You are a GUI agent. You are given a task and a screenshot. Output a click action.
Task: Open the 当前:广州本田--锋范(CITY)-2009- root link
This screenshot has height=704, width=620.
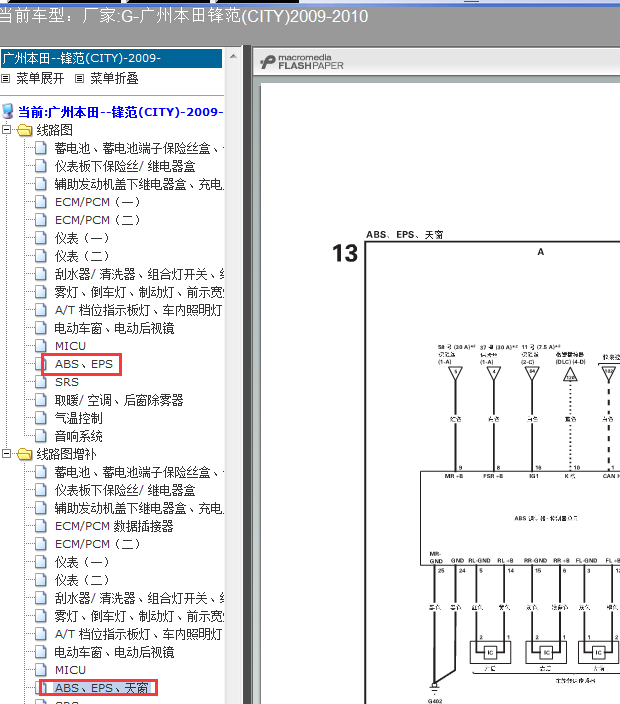[x=120, y=112]
